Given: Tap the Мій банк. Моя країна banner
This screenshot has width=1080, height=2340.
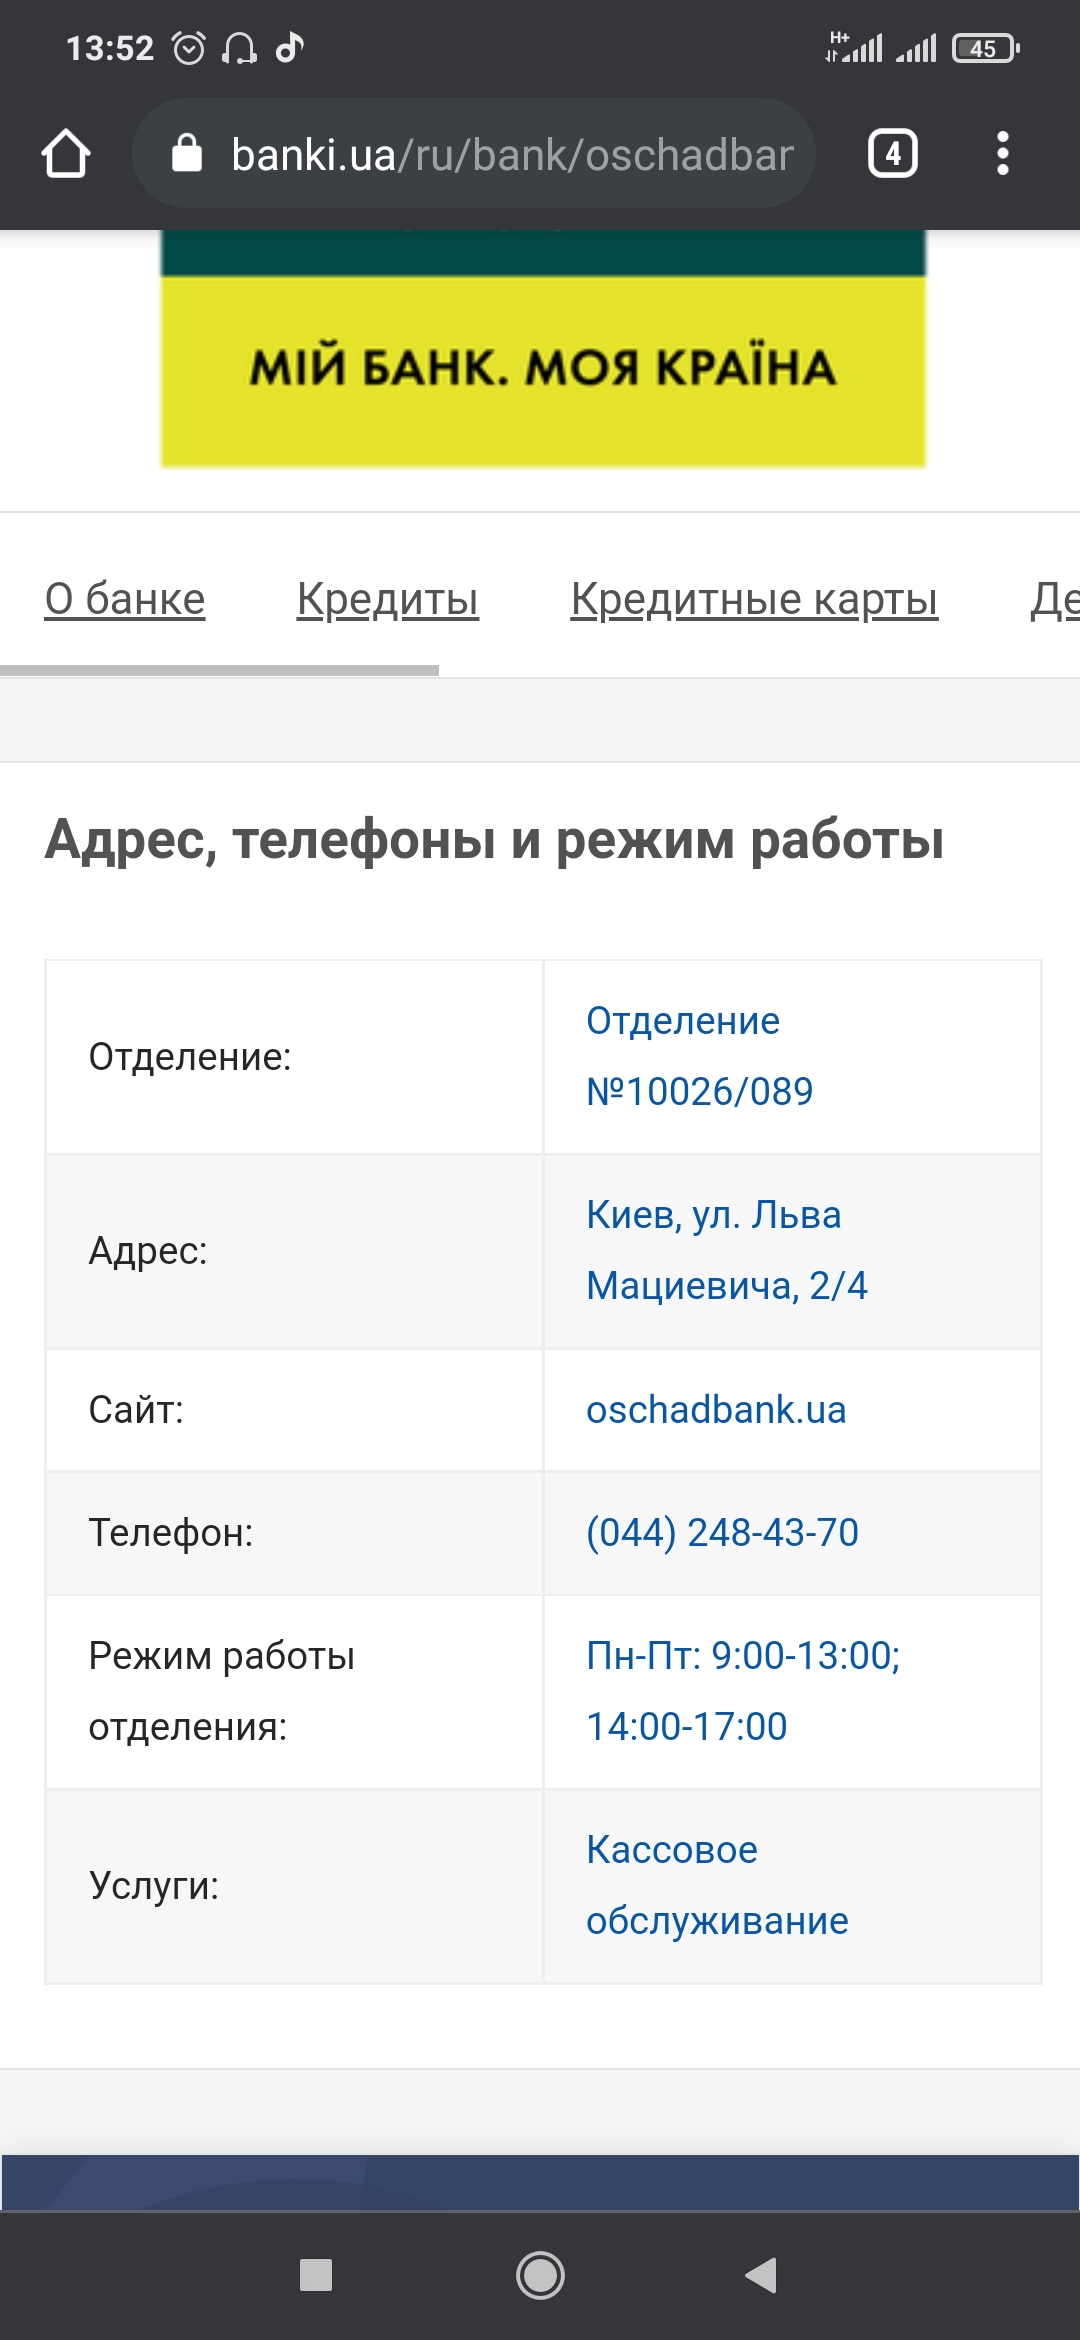Looking at the screenshot, I should point(543,366).
